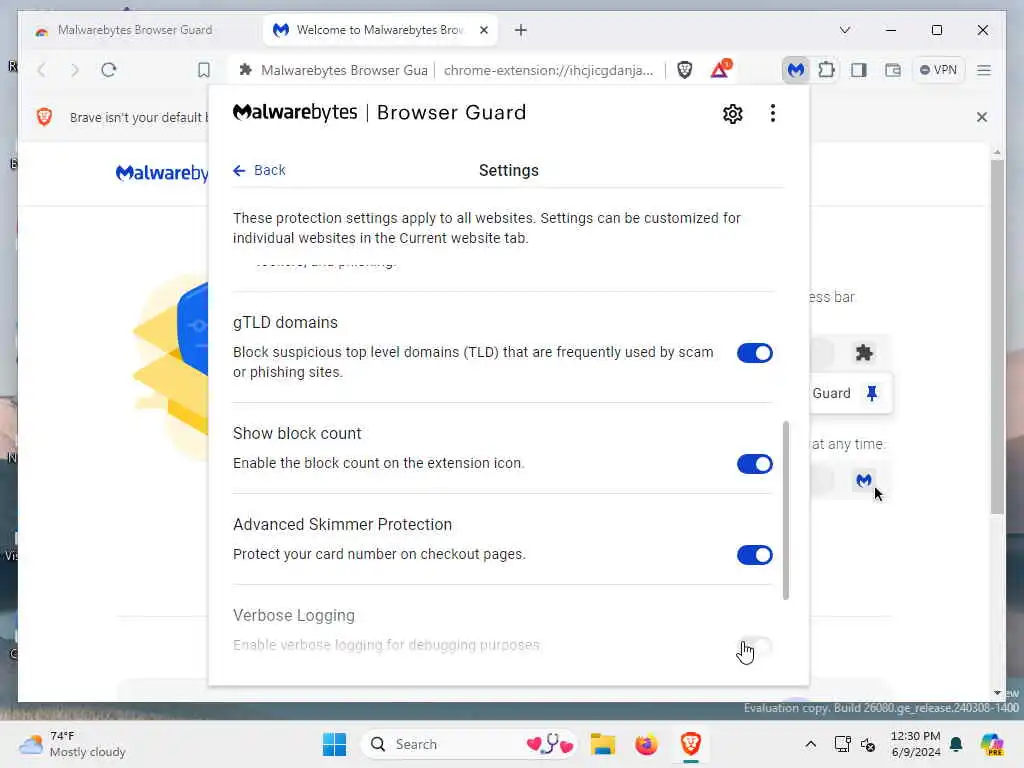Click the Malwarebytes M icon on welcome page
Screen dimensions: 1024x768
point(864,481)
